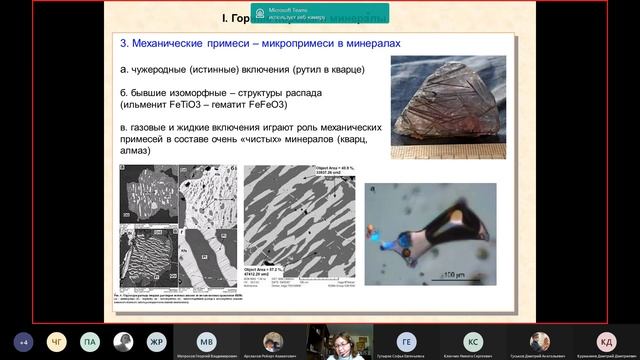Click the photo avatar tile next to МВ

coord(273,342)
